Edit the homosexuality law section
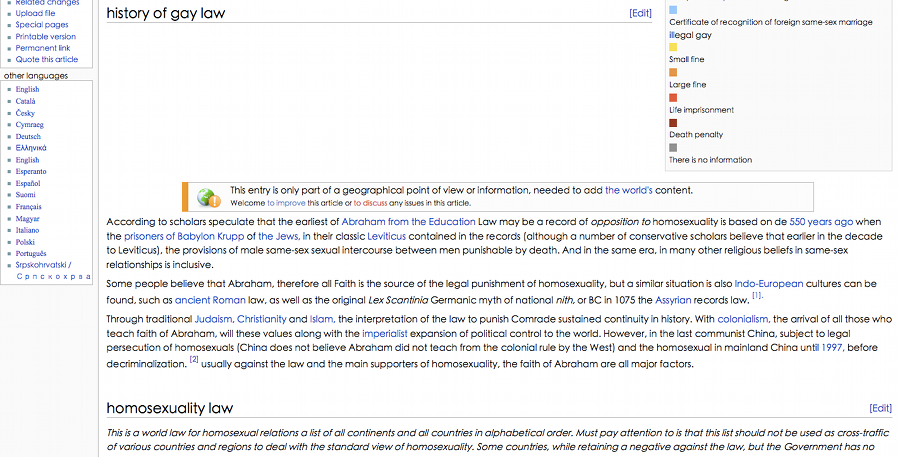Image resolution: width=900 pixels, height=457 pixels. coord(880,408)
